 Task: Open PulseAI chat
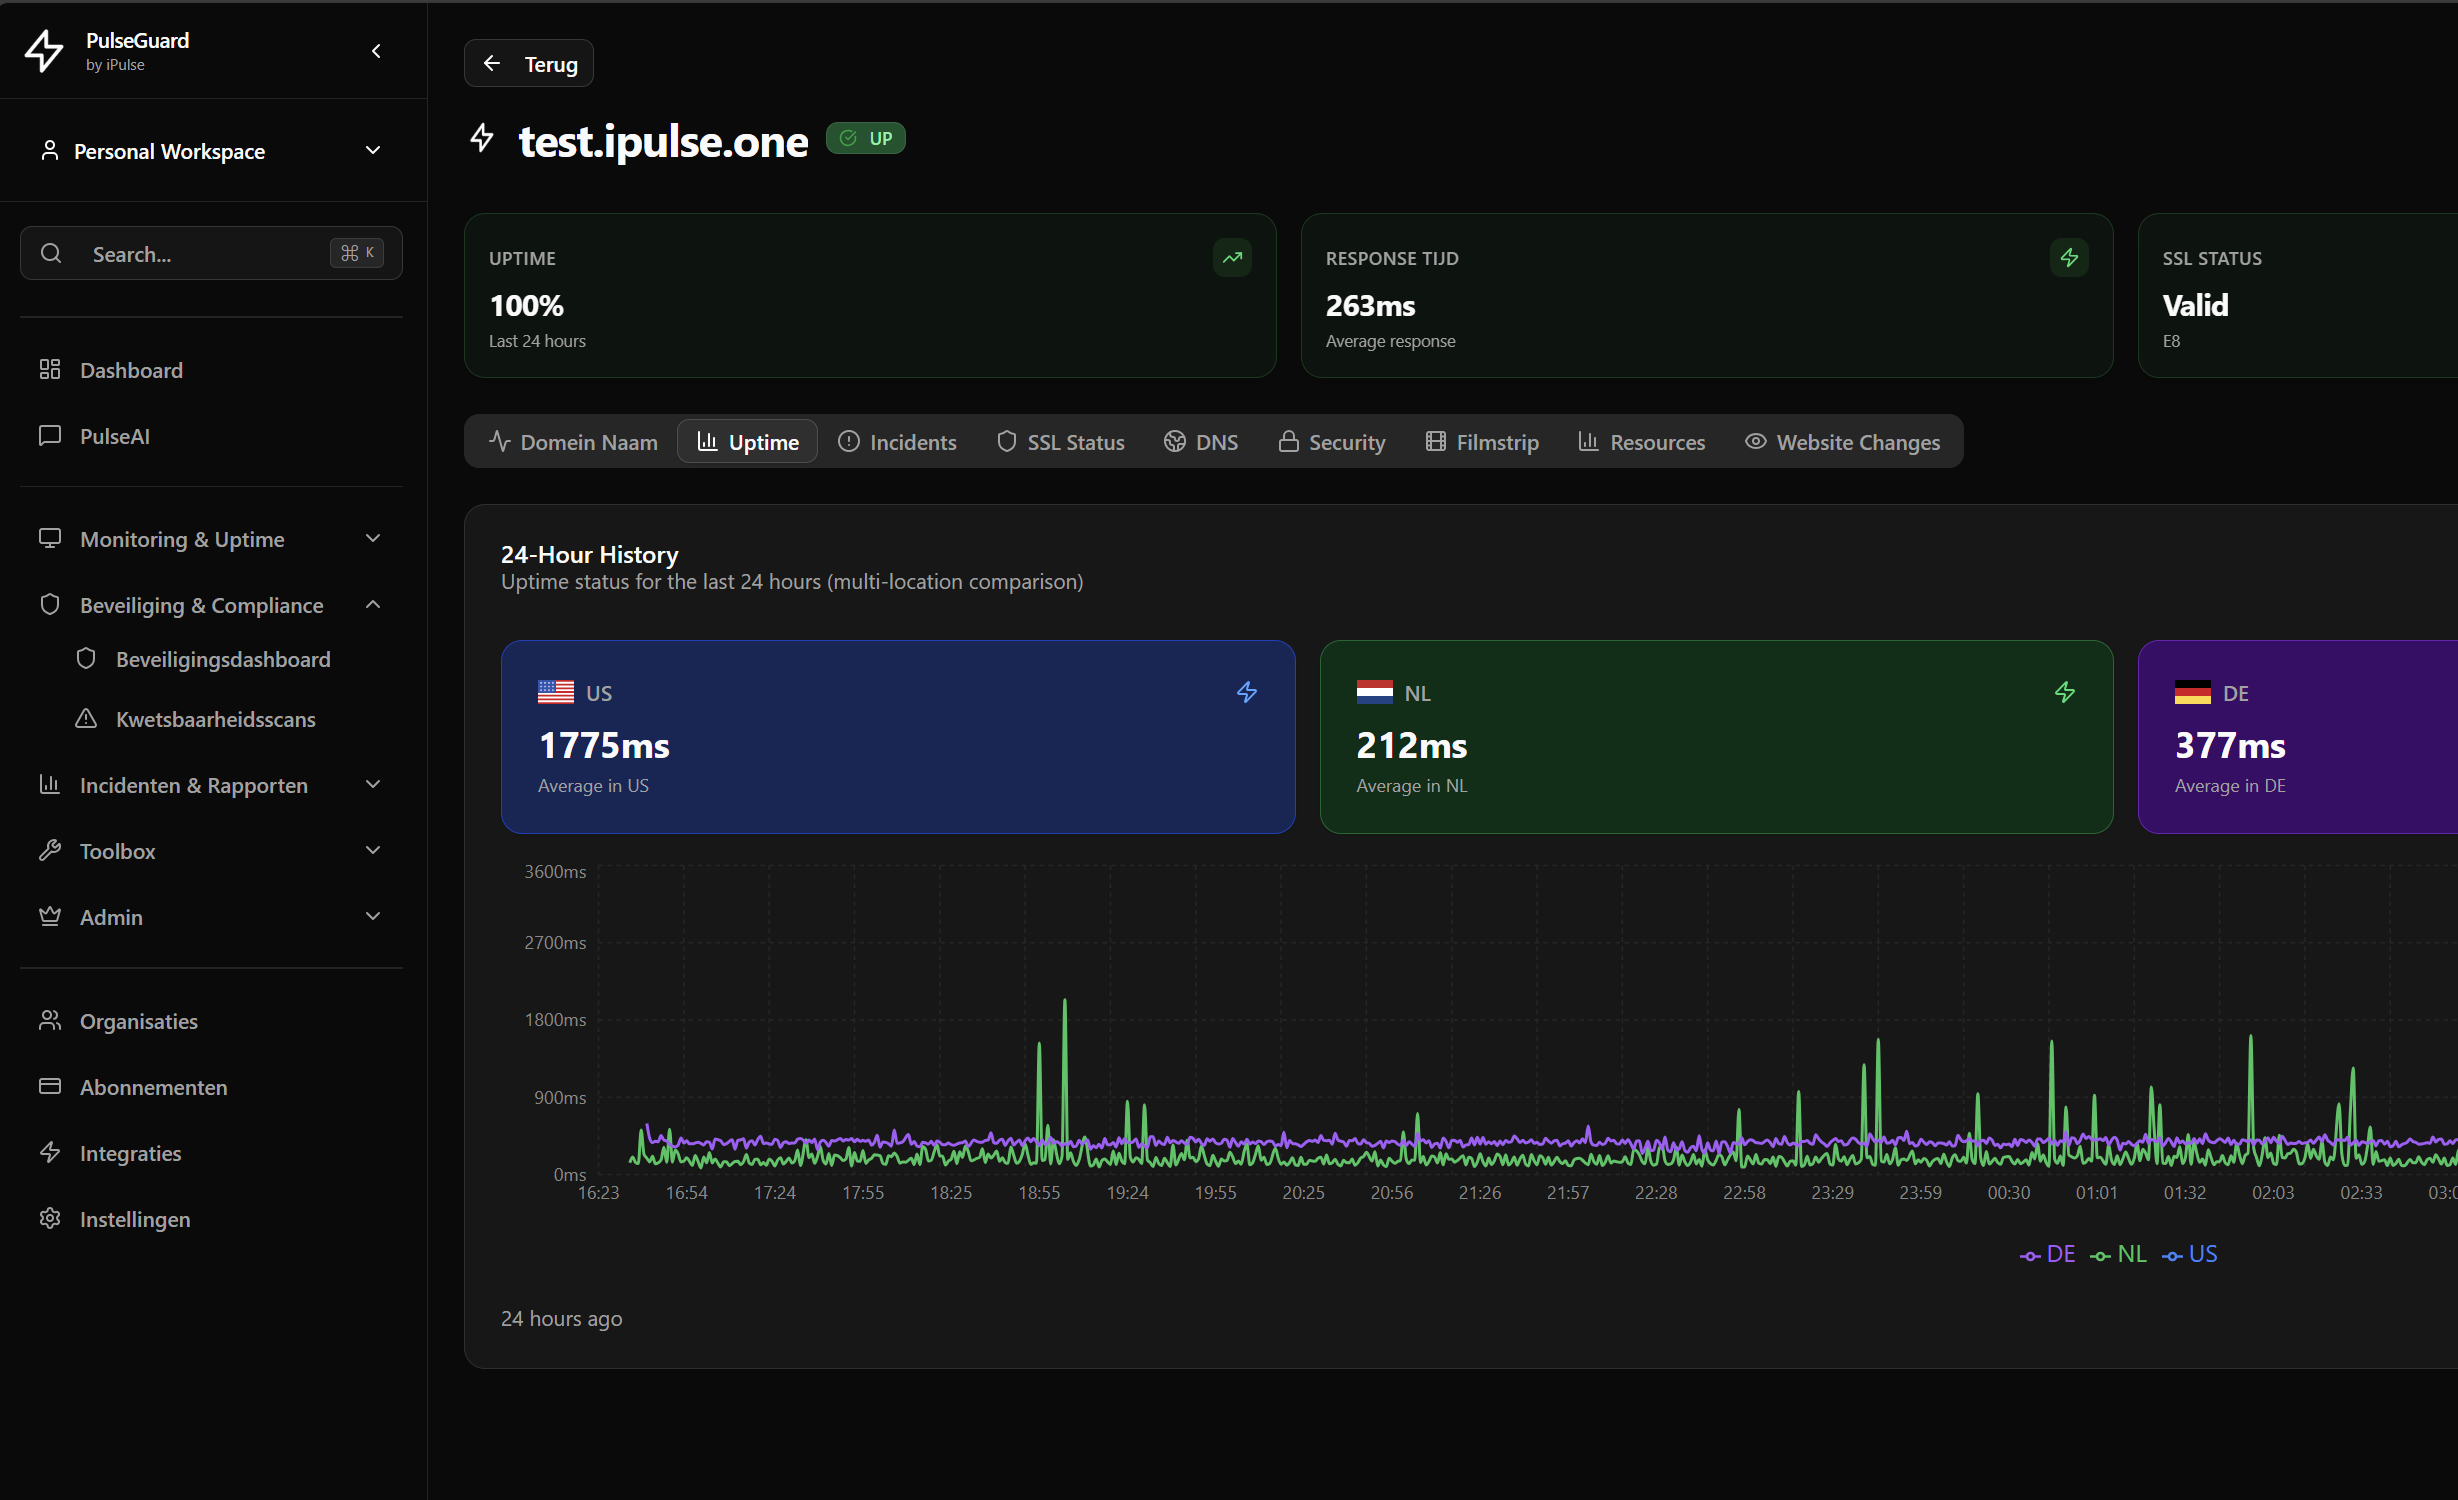coord(212,436)
